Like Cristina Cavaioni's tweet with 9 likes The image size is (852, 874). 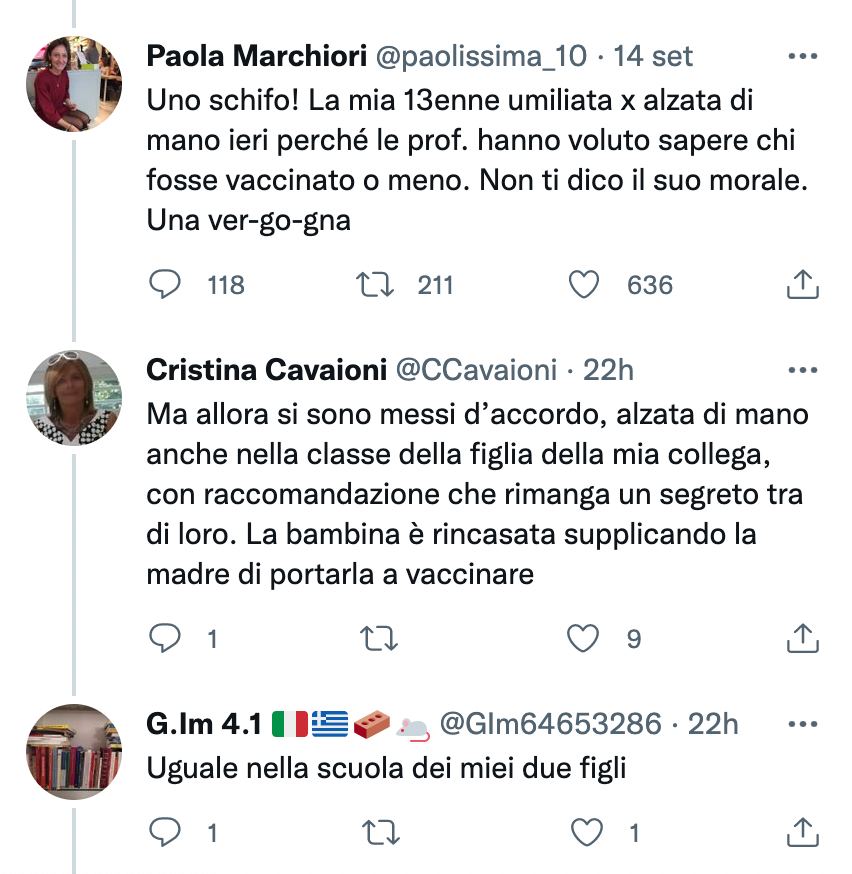583,638
